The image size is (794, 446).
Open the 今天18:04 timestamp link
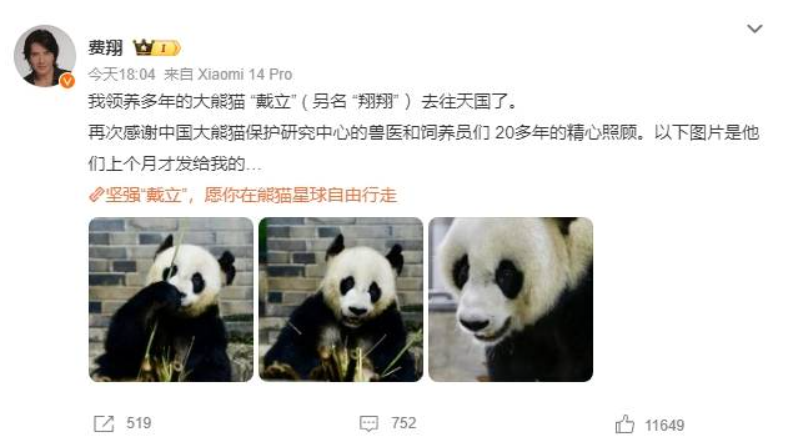[122, 74]
